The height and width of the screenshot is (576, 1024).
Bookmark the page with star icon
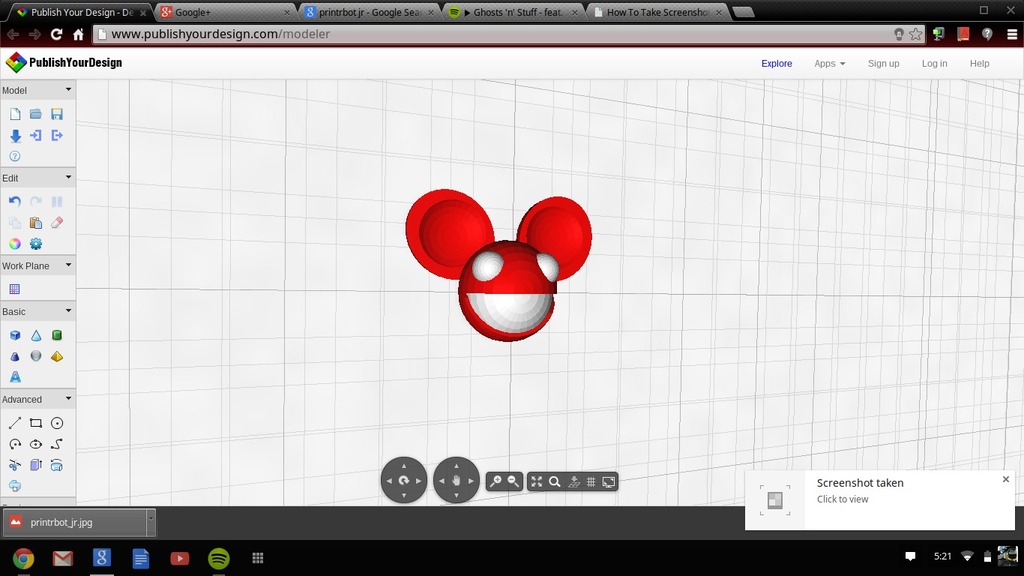[x=916, y=34]
